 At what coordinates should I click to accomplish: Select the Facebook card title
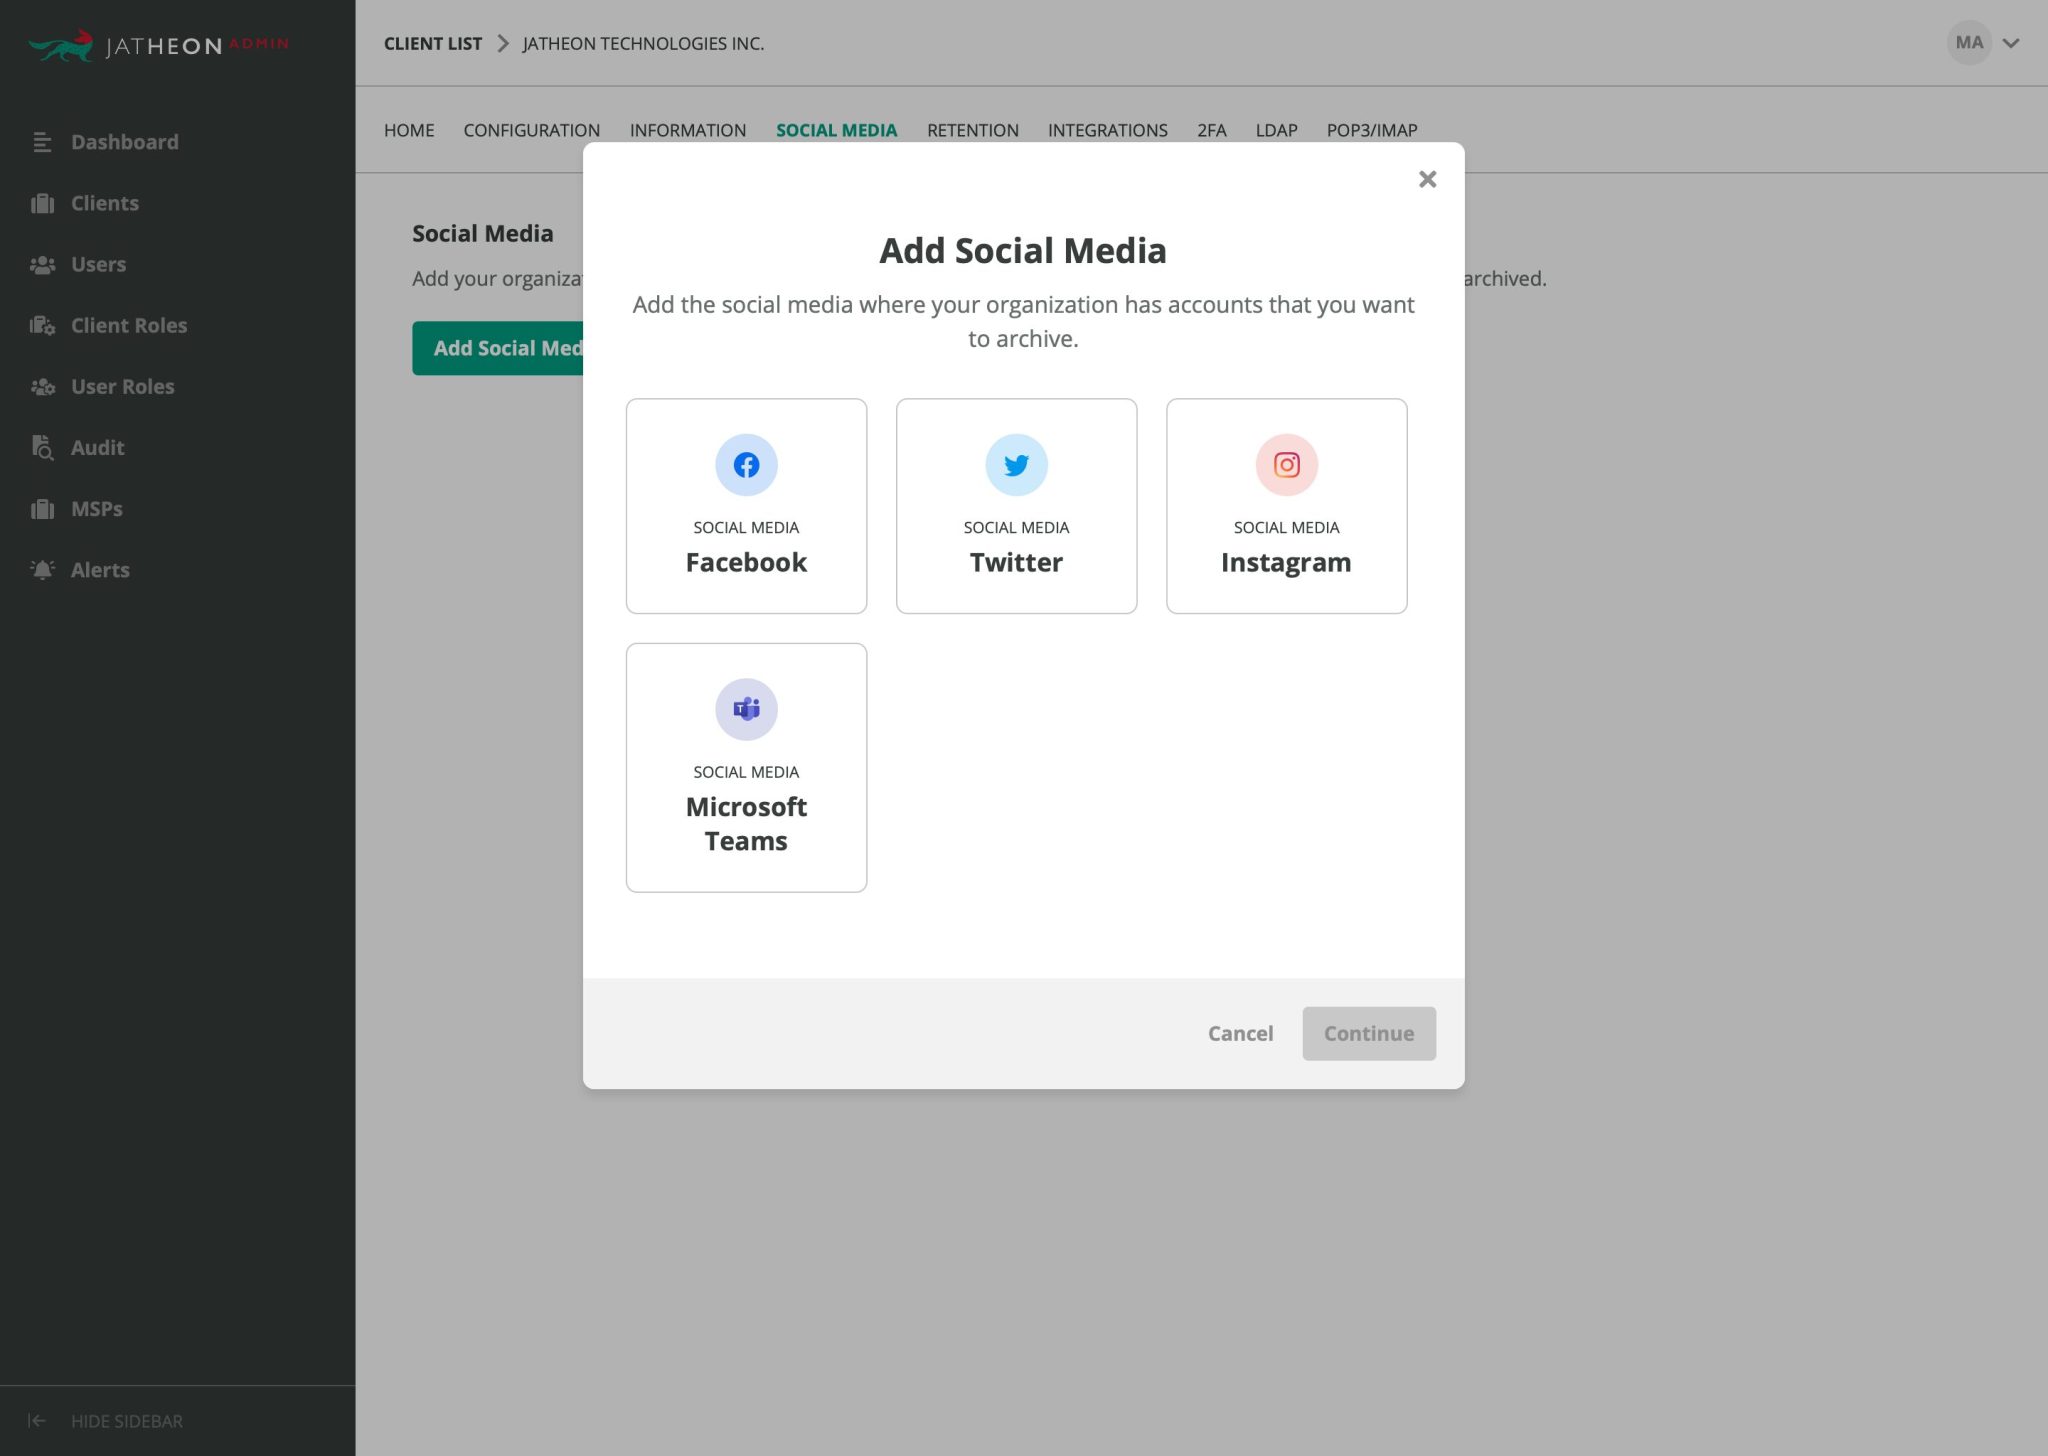746,562
